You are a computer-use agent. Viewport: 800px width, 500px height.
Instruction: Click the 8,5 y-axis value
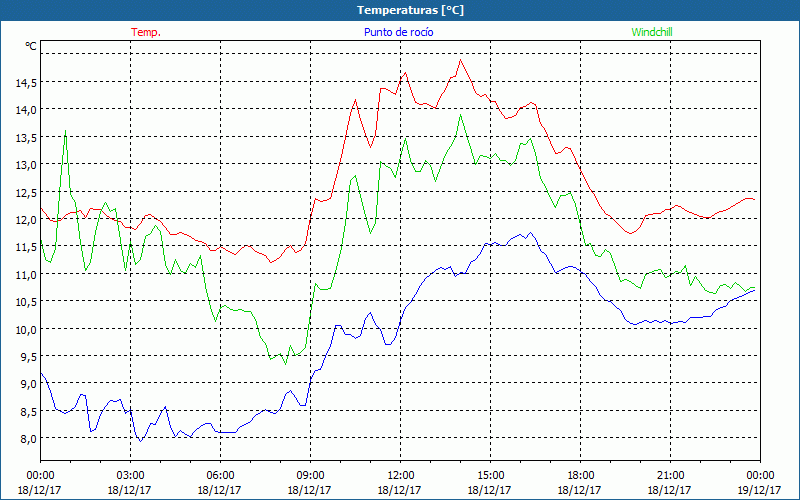(x=28, y=411)
